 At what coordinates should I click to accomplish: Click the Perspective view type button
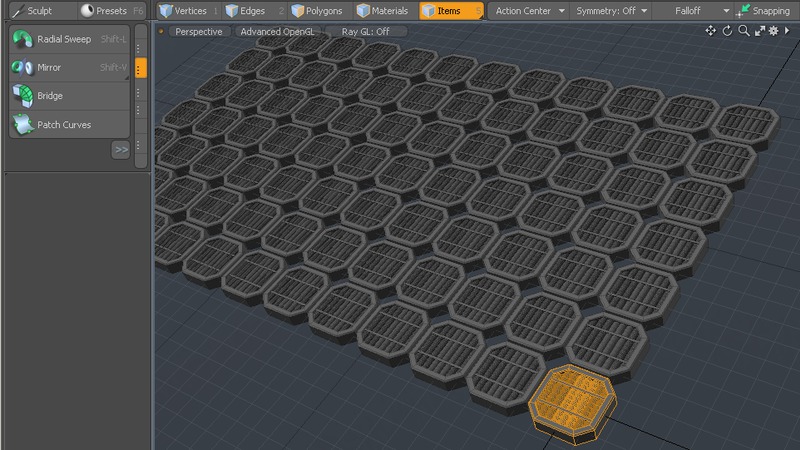point(199,31)
